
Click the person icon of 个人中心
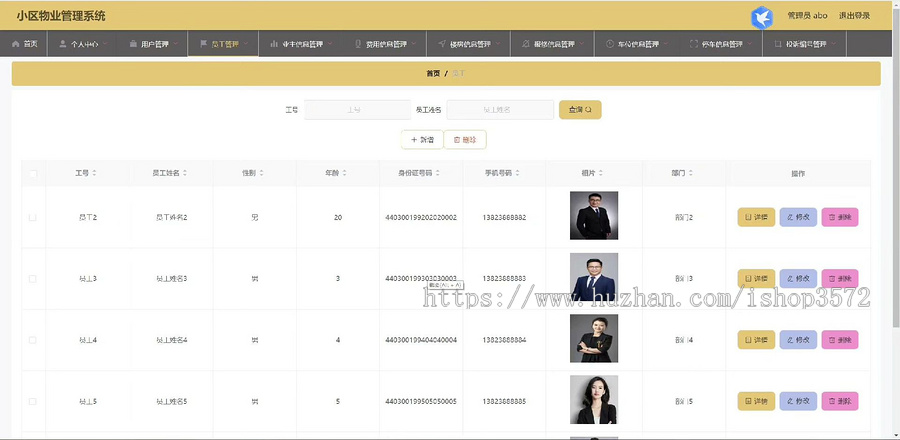pos(63,44)
